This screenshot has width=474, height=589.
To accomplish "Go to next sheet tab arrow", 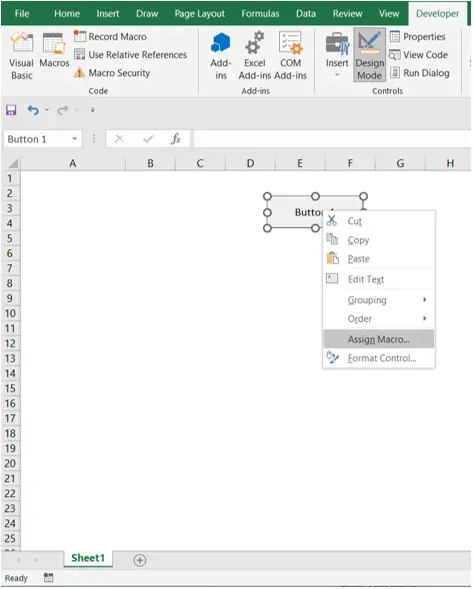I will tap(36, 560).
